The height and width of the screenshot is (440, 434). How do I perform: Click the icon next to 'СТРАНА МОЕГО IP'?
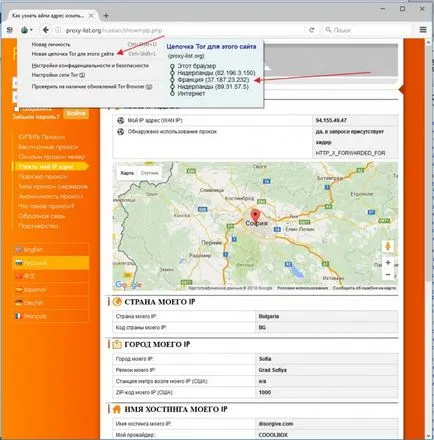tap(117, 302)
